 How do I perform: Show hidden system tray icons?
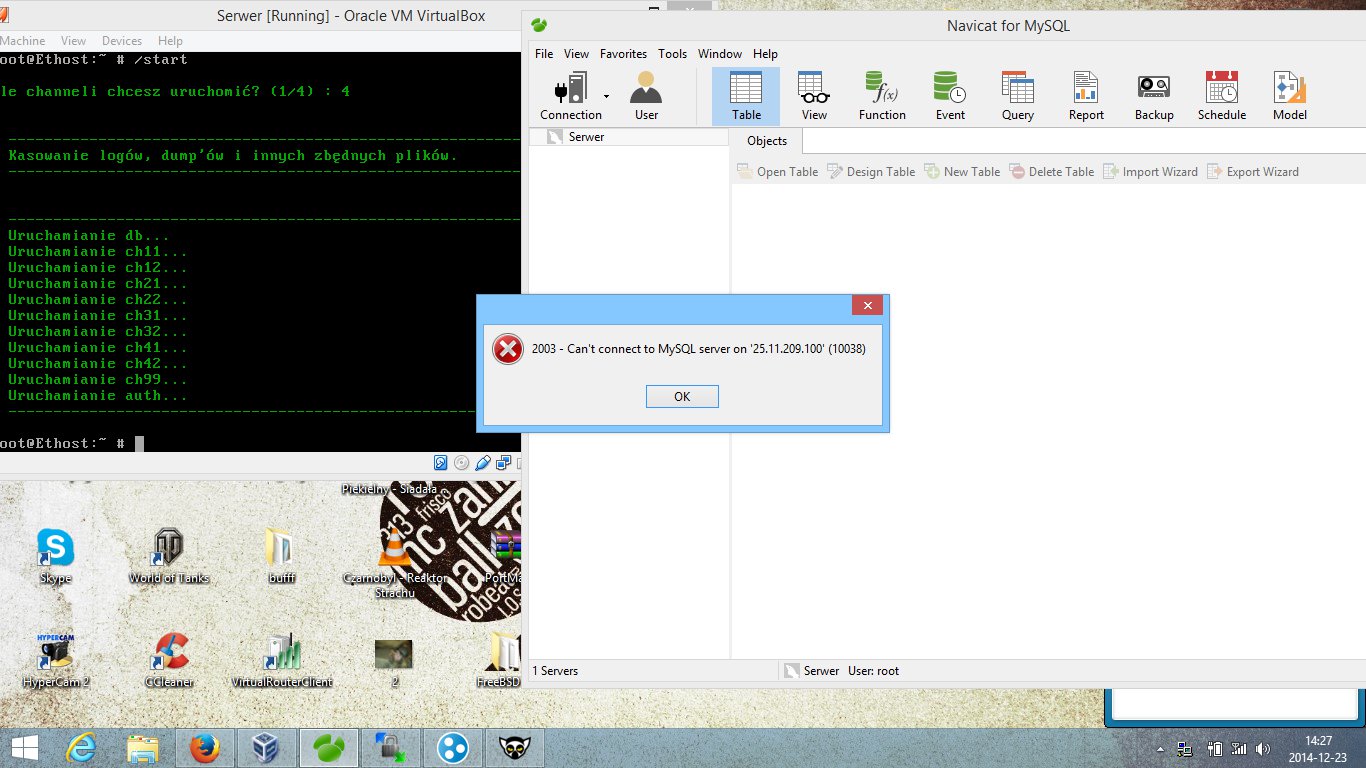(x=1161, y=748)
